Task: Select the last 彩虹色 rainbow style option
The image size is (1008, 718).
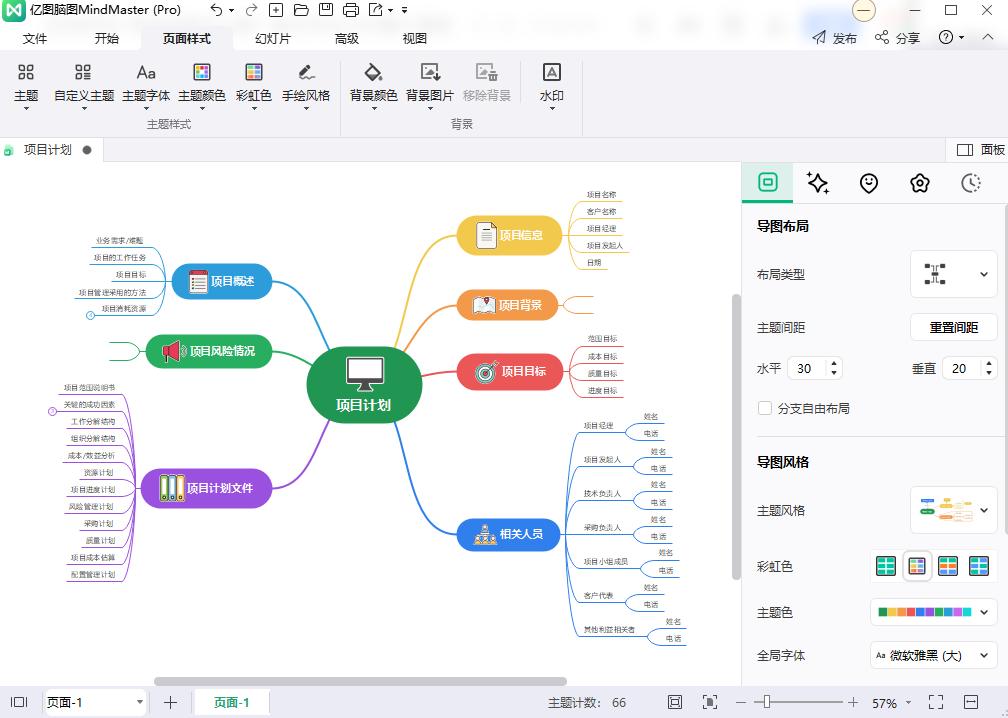Action: coord(981,566)
